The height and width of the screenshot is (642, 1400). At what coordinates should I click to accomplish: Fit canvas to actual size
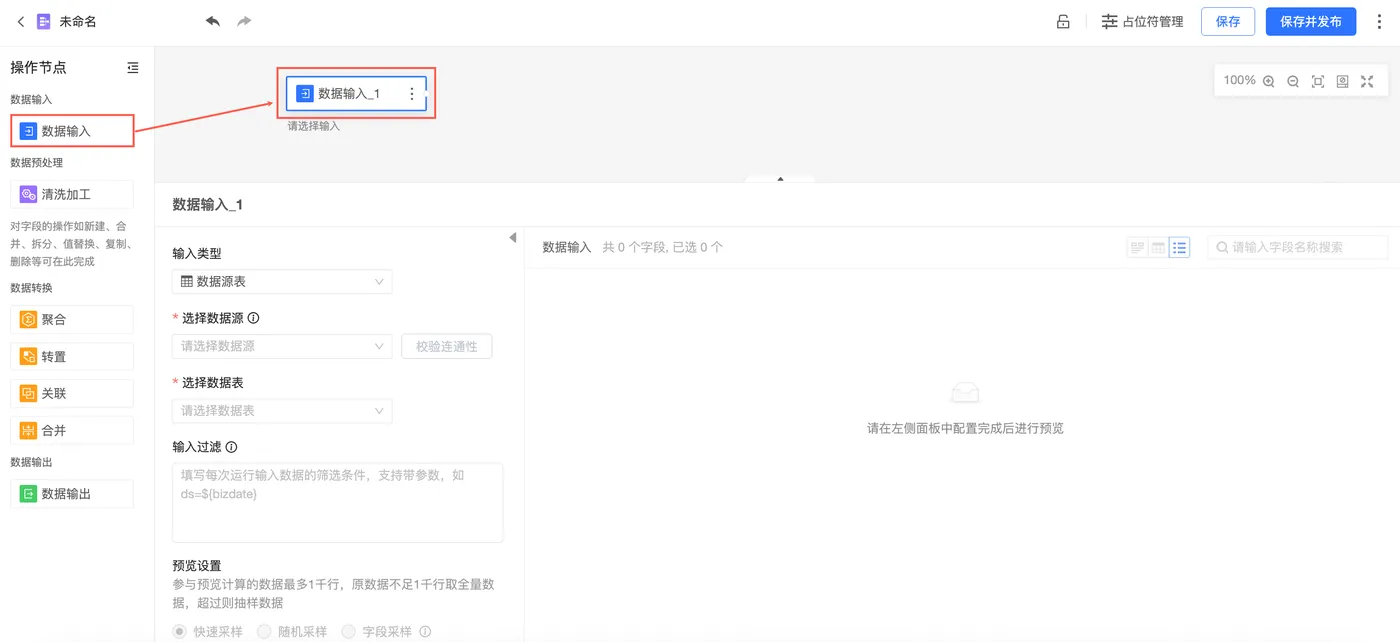pyautogui.click(x=1318, y=81)
